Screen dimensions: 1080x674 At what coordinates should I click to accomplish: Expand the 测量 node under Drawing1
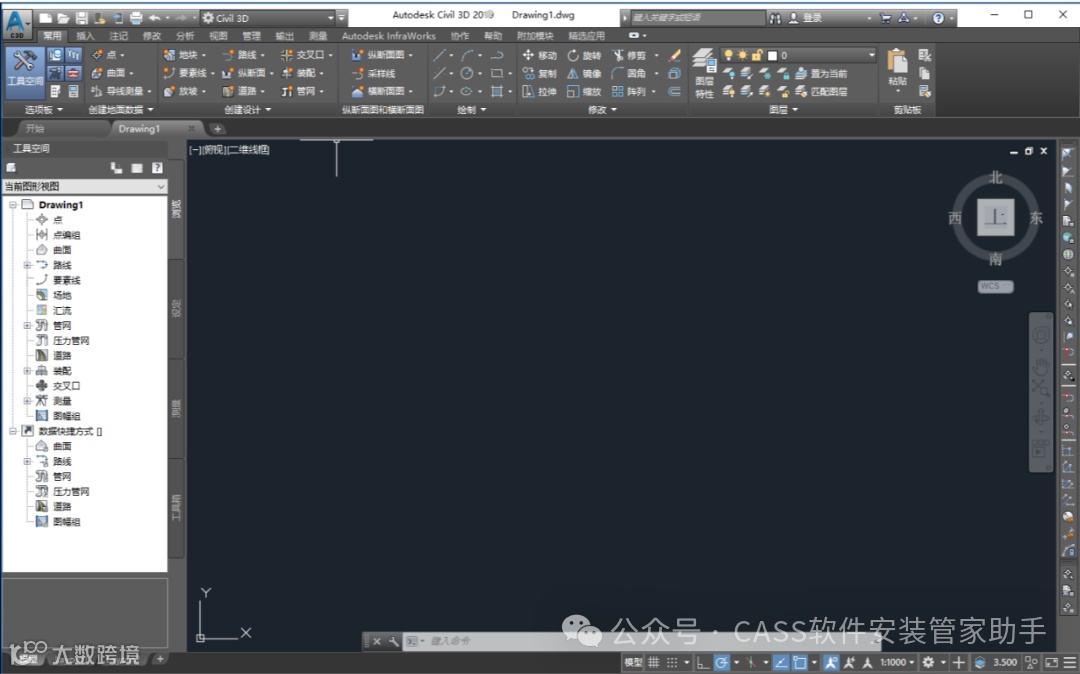pyautogui.click(x=28, y=401)
